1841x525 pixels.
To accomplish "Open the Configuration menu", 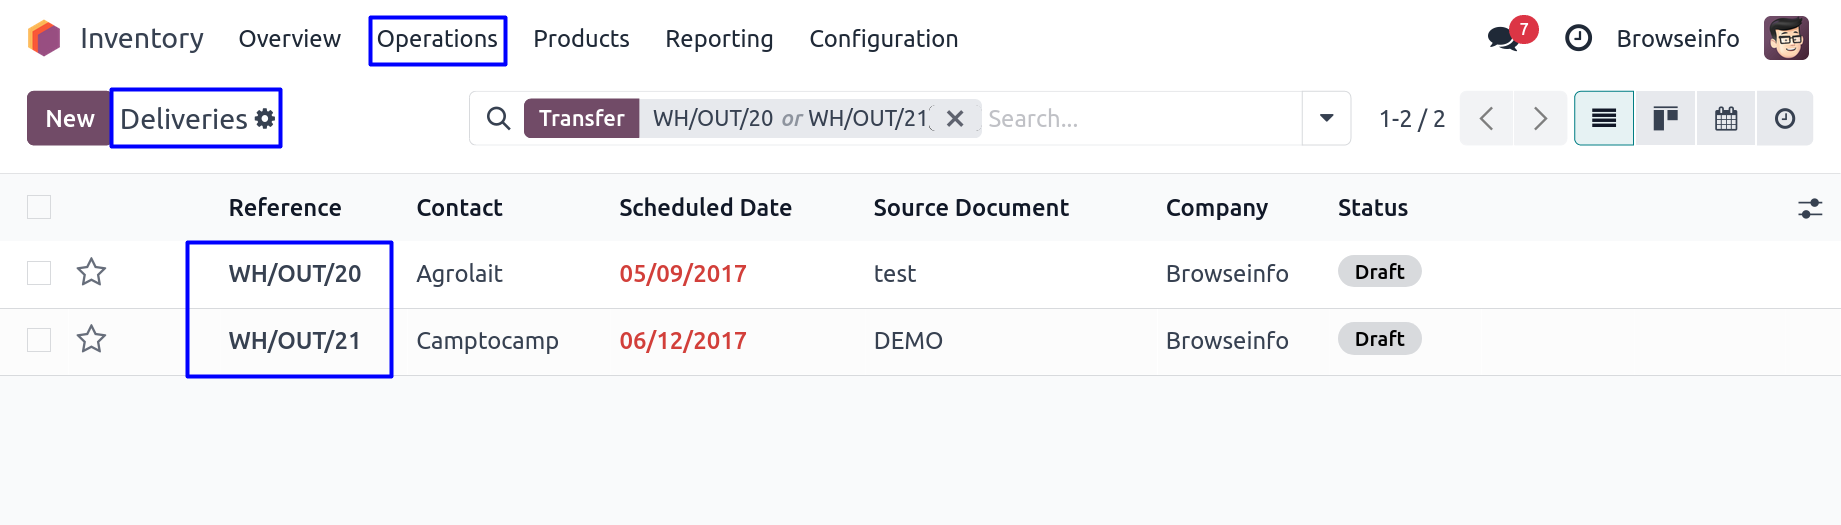I will click(883, 40).
